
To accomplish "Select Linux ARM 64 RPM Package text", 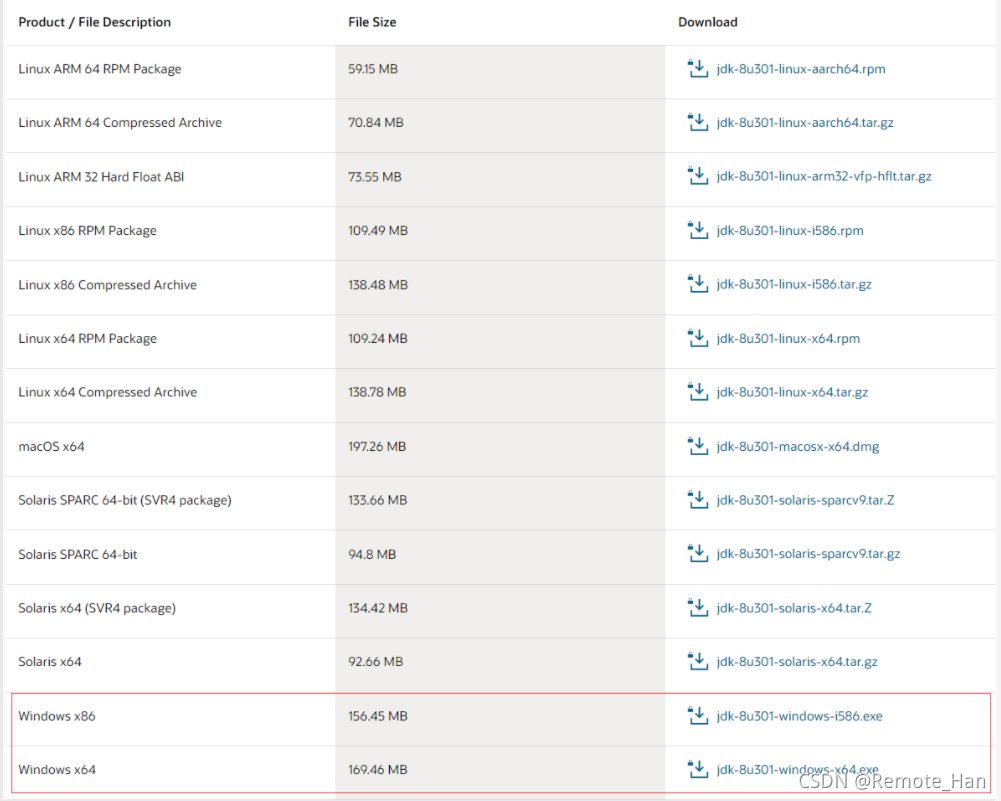I will click(100, 69).
